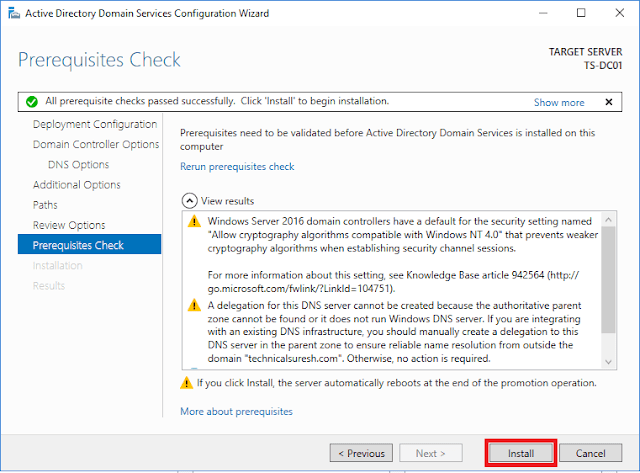Collapse the View results section
Screen dimensions: 640x473
[189, 201]
